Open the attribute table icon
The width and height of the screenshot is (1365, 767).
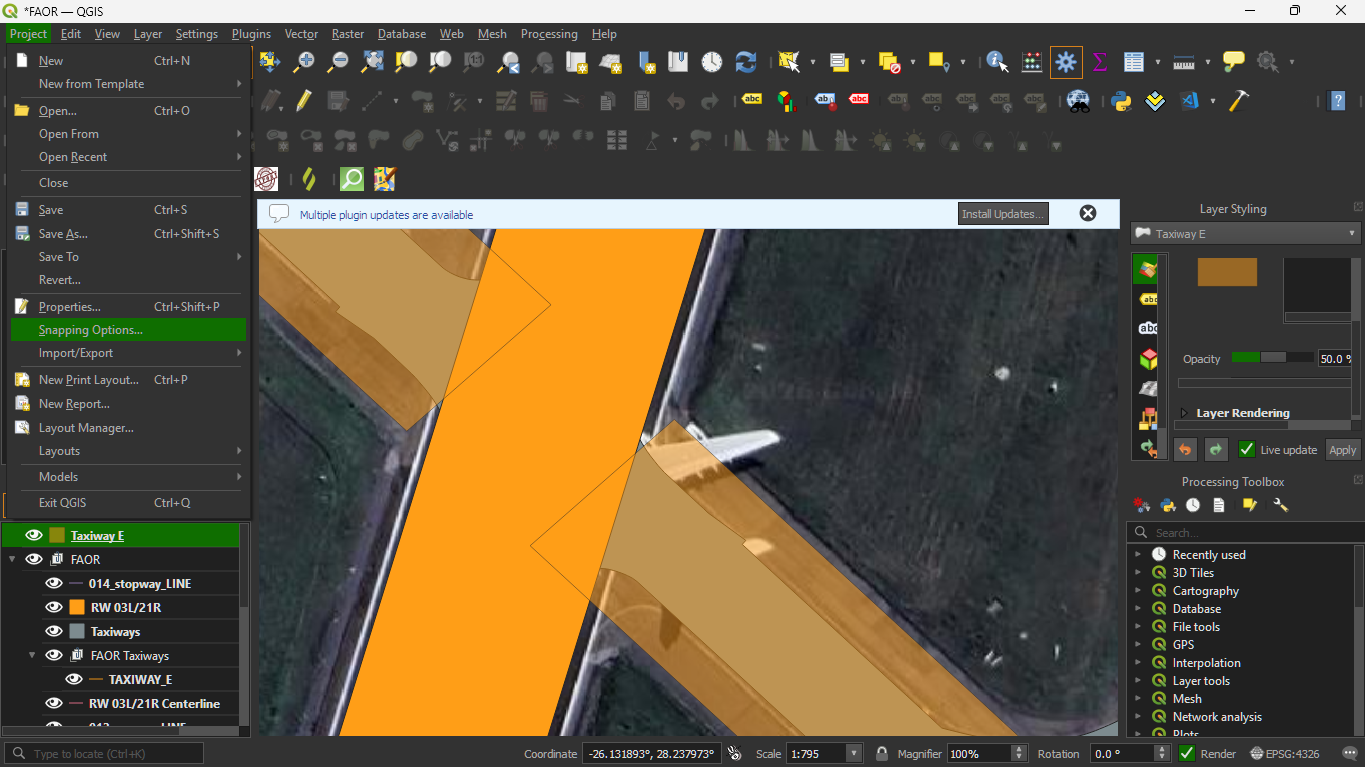pyautogui.click(x=1133, y=62)
